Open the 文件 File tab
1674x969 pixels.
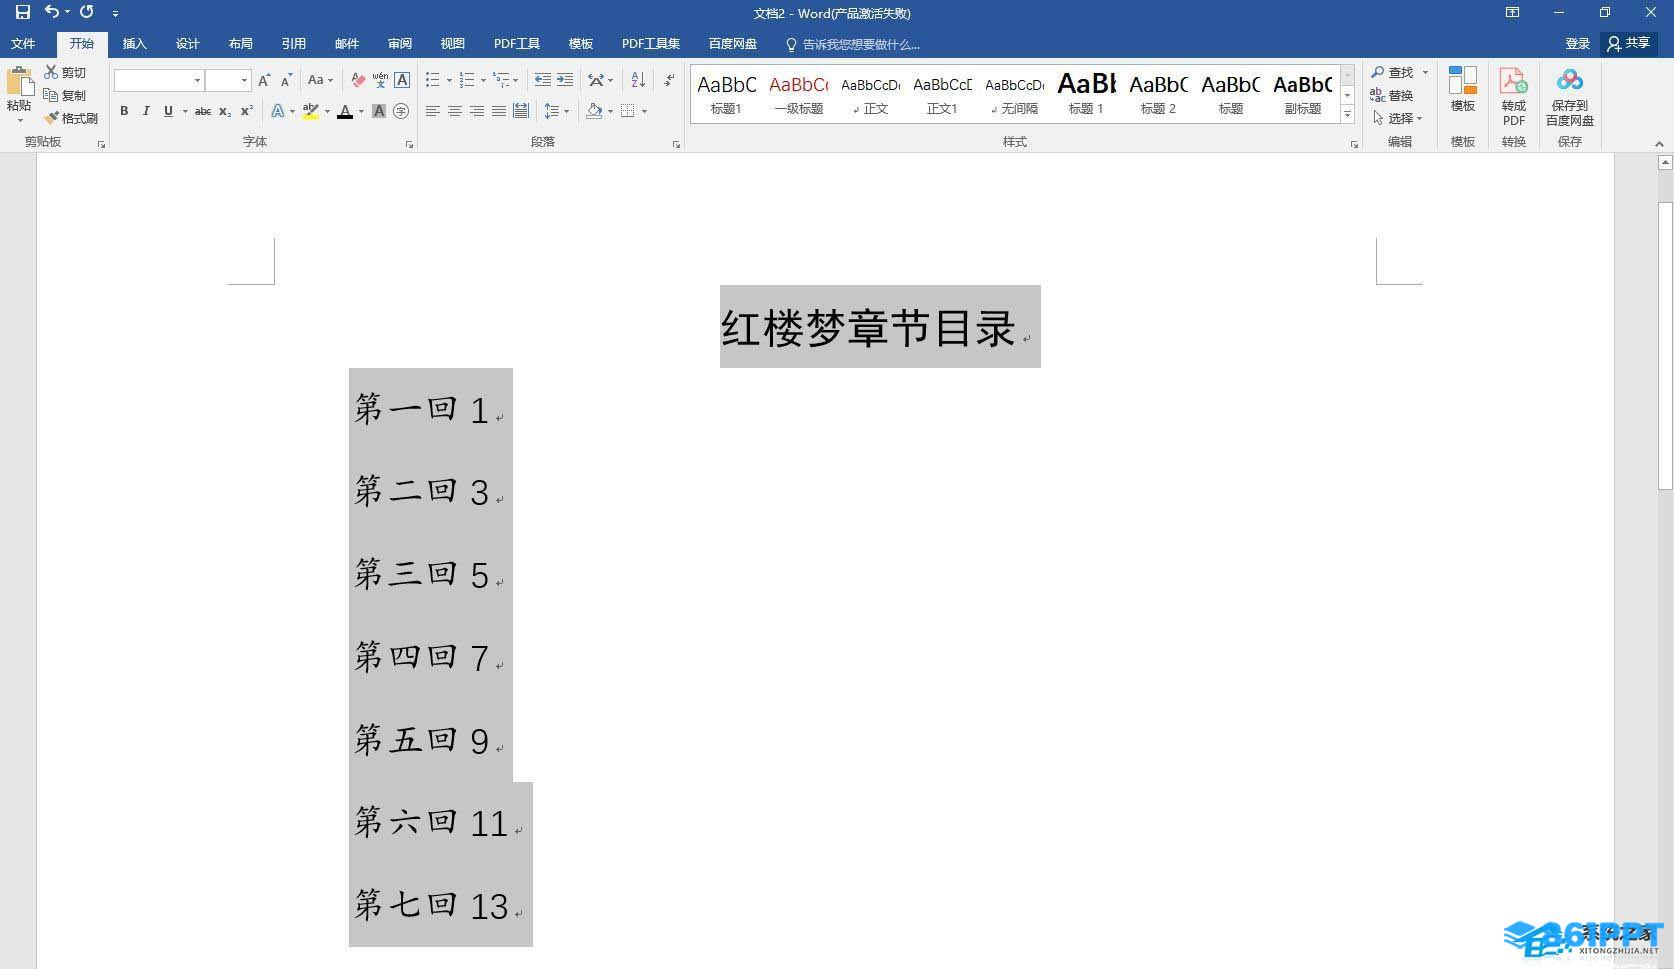[23, 44]
